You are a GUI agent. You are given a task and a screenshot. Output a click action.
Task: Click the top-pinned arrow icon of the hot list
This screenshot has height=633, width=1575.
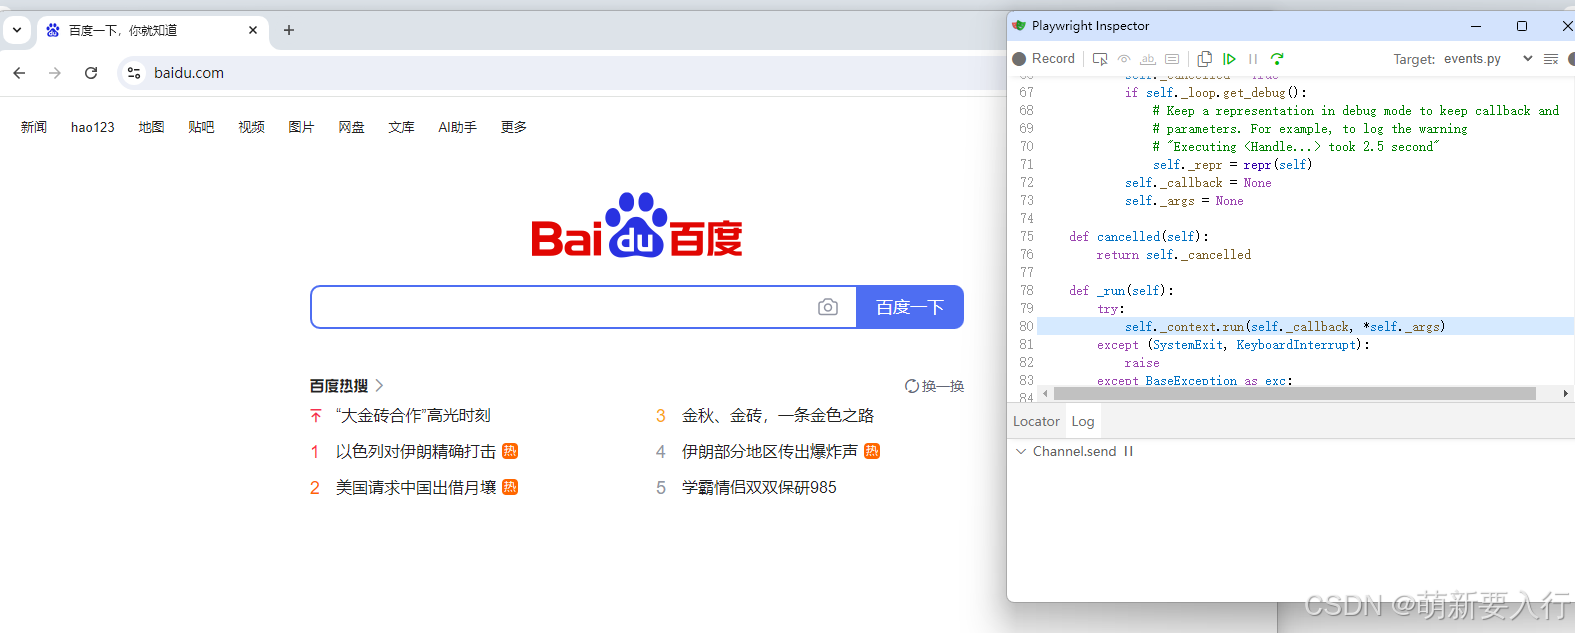pos(316,415)
